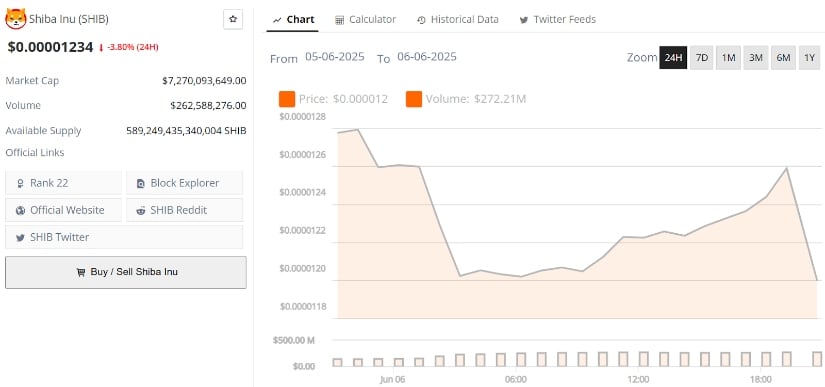Select the 24H zoom range
Image resolution: width=825 pixels, height=387 pixels.
(x=673, y=58)
